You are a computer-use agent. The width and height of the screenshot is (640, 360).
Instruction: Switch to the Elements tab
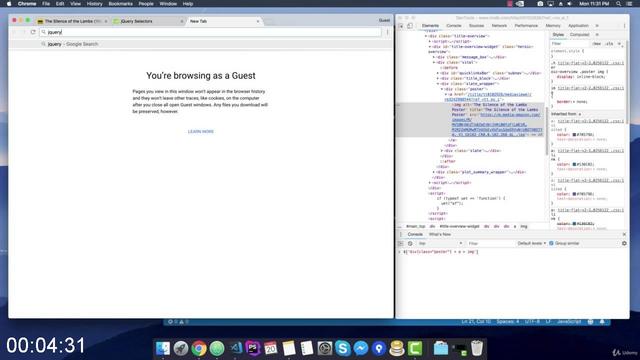pos(430,26)
